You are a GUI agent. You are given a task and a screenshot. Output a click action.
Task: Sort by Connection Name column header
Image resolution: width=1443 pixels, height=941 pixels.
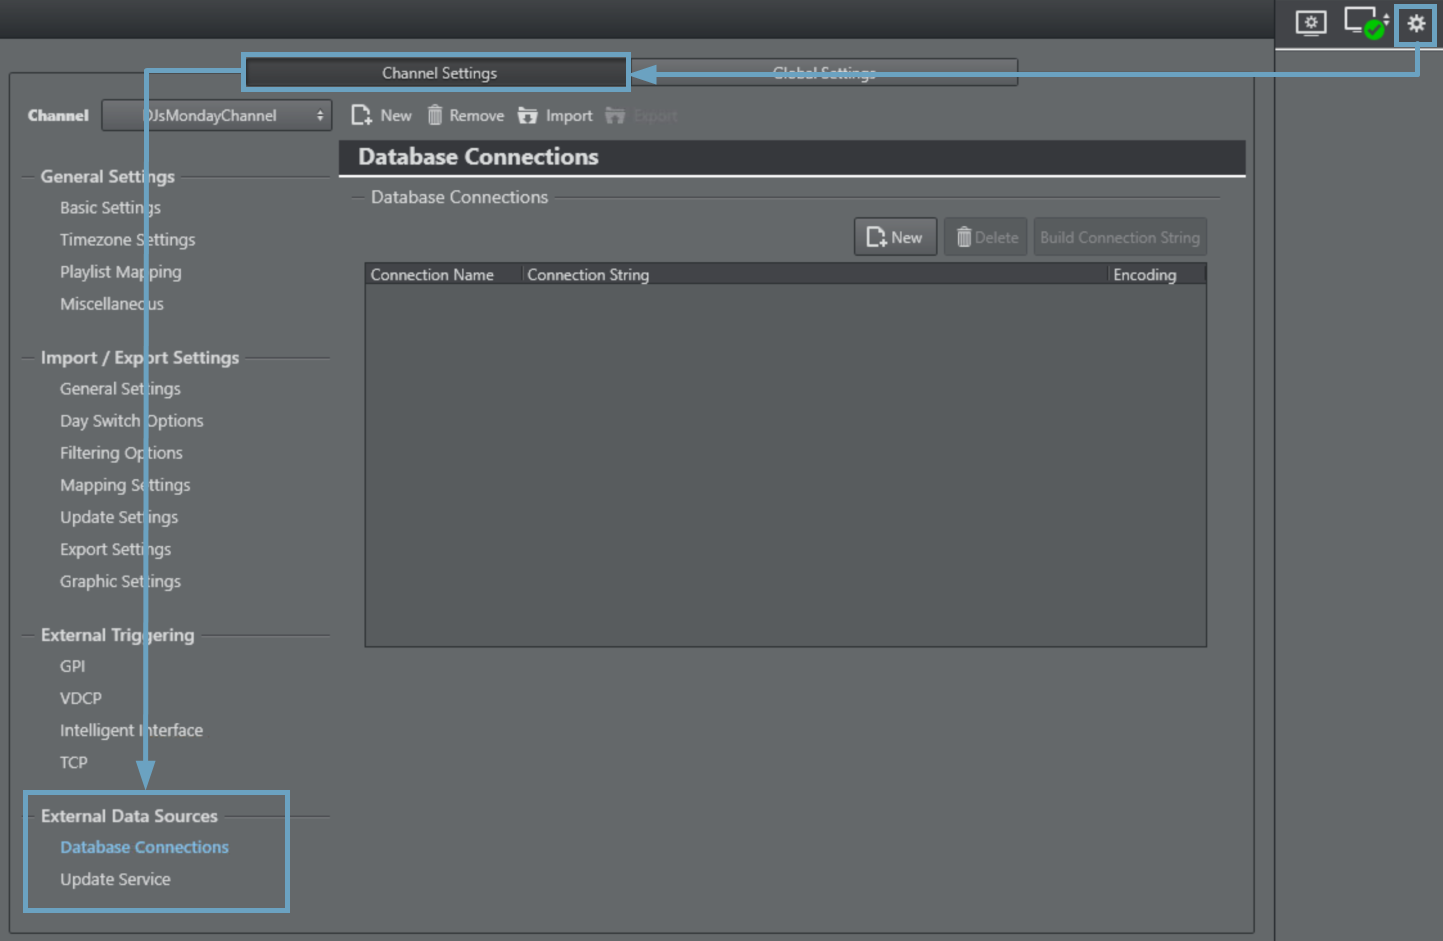[x=432, y=275]
